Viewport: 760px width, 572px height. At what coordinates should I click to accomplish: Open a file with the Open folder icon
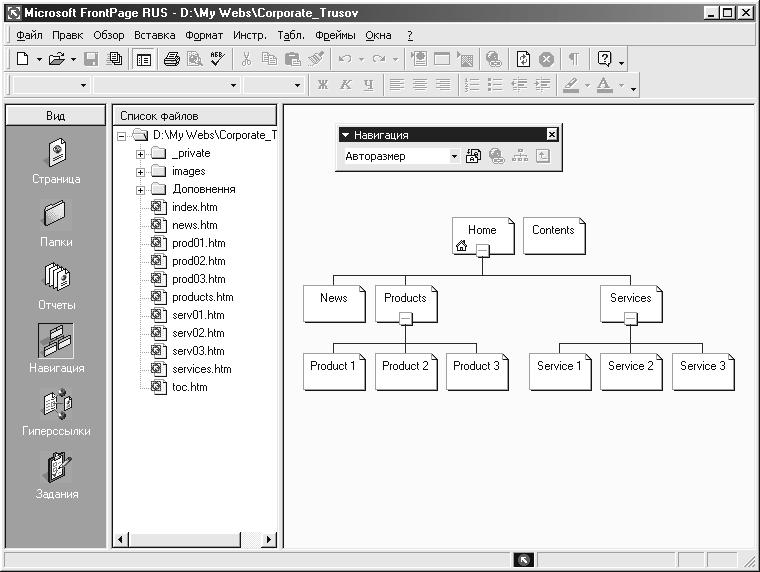coord(56,59)
